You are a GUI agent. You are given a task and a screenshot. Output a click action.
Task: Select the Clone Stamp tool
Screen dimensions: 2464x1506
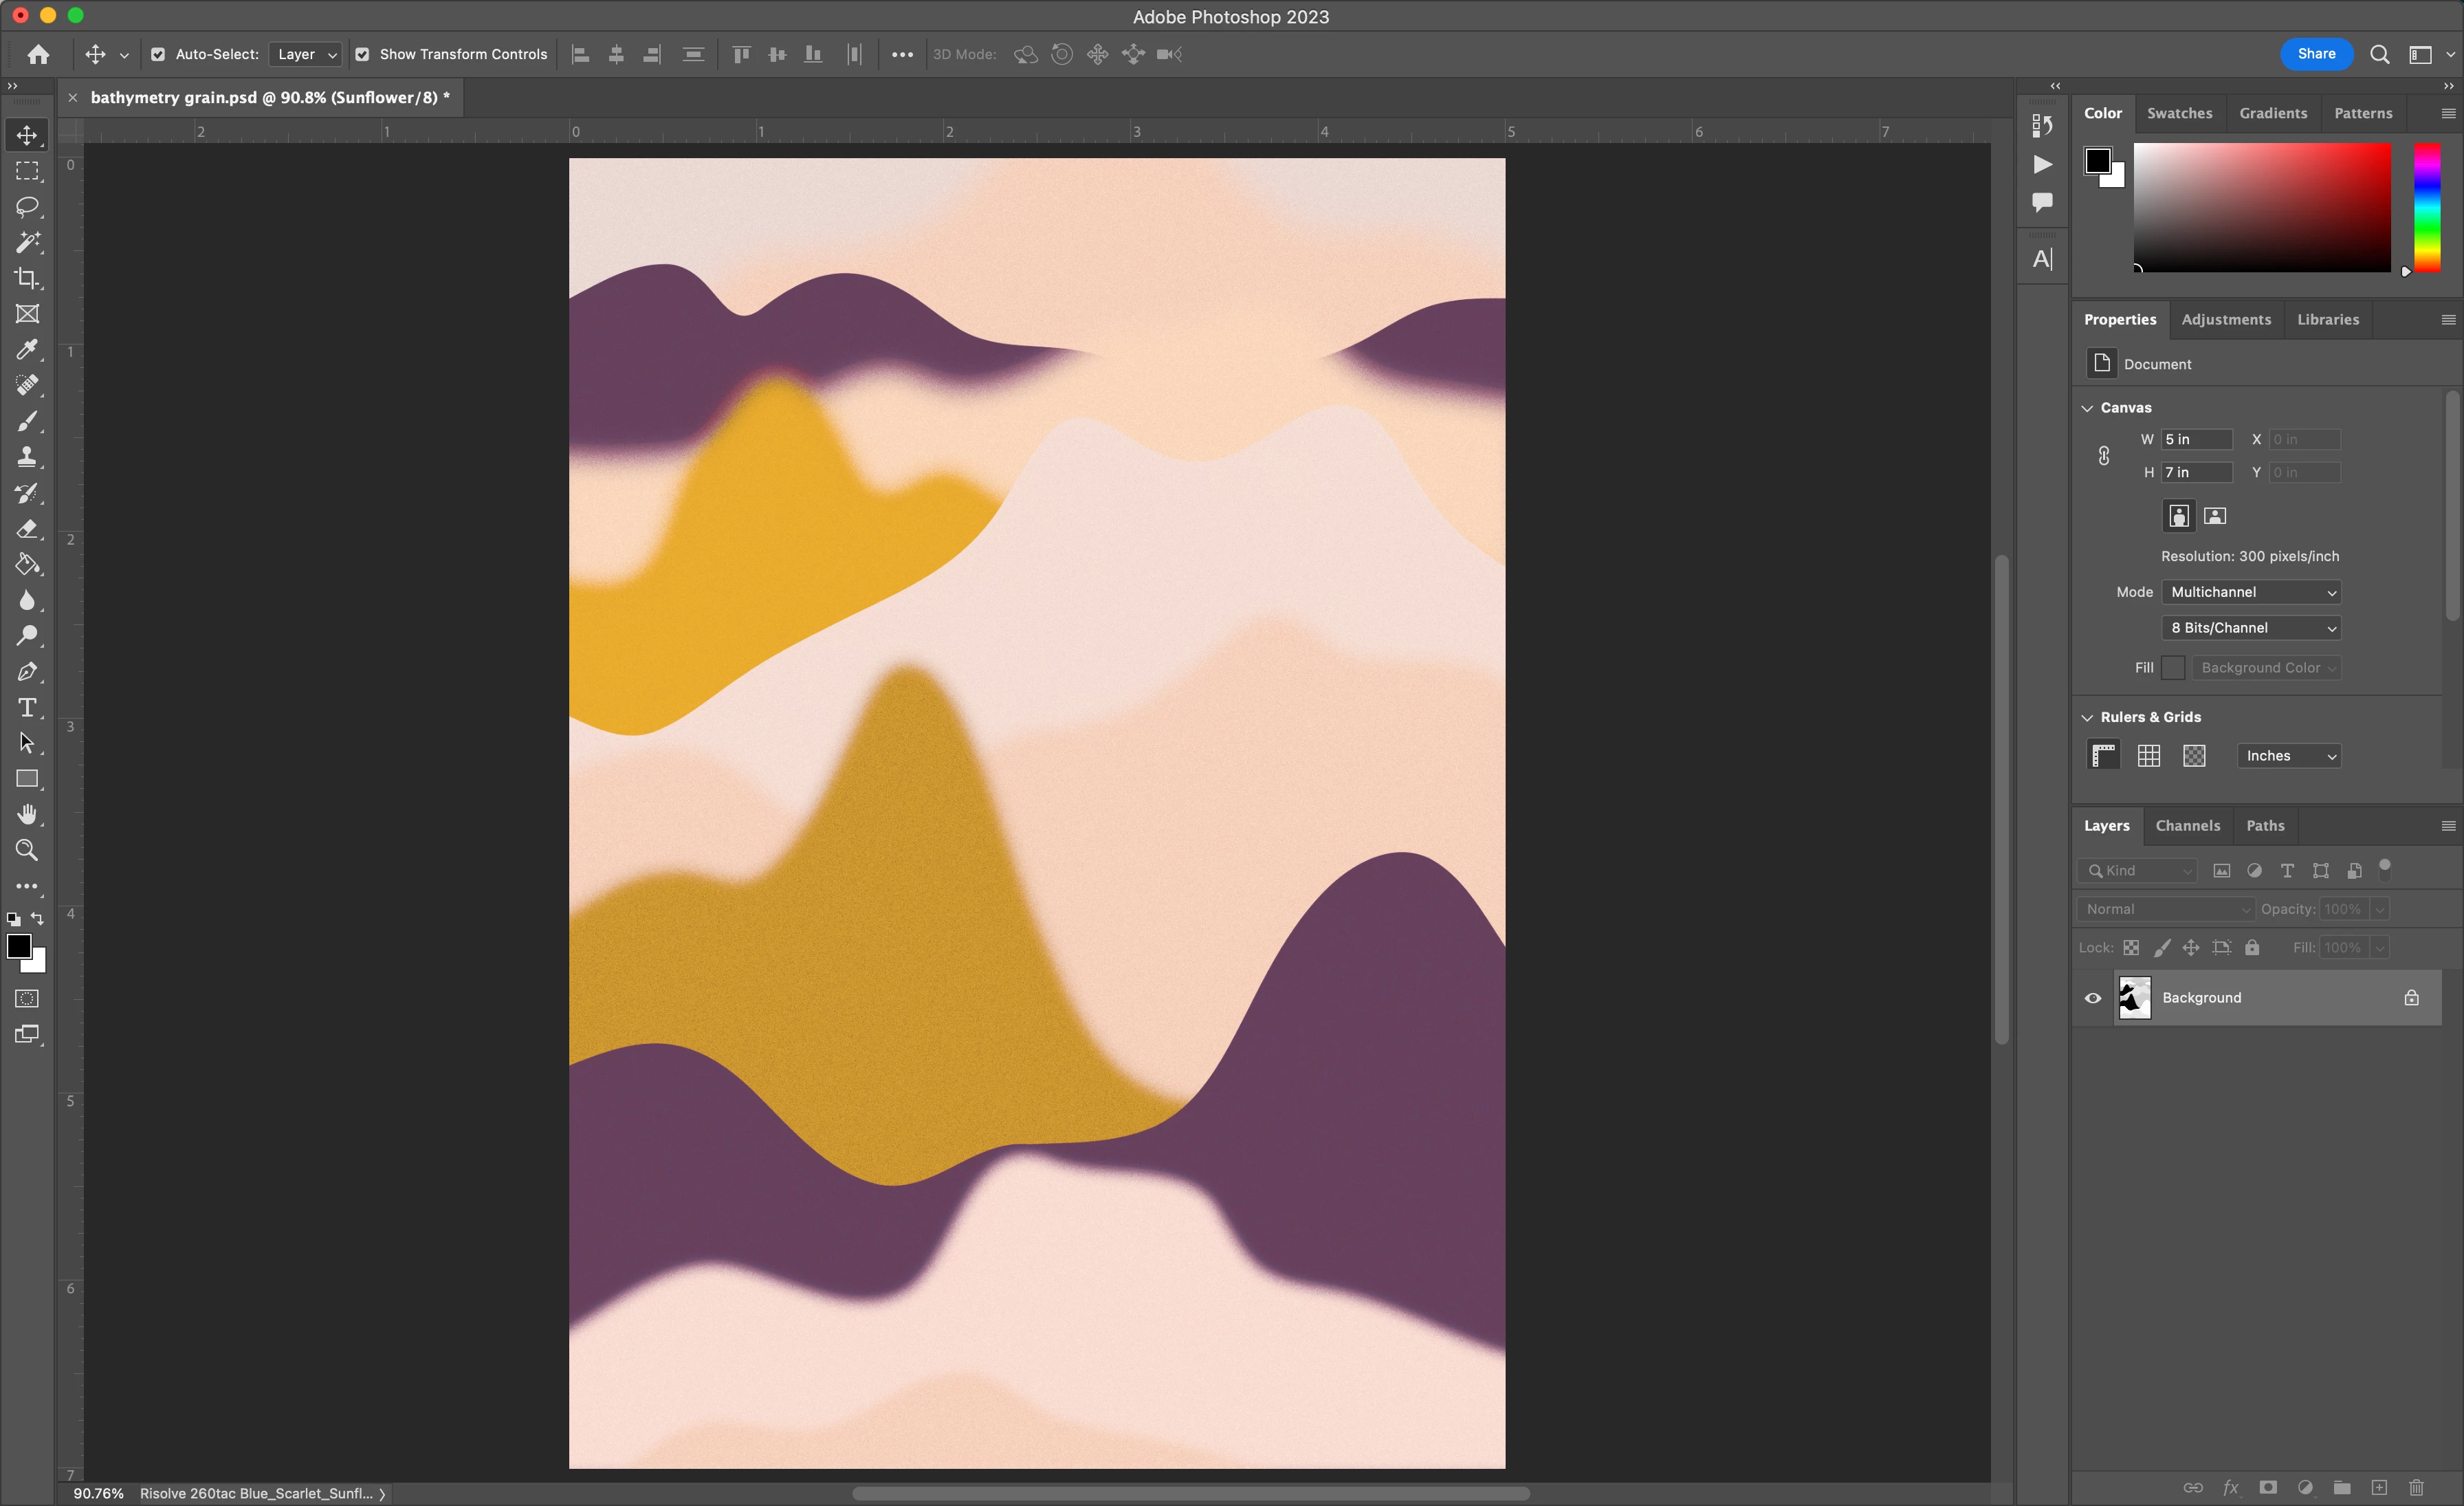tap(27, 457)
